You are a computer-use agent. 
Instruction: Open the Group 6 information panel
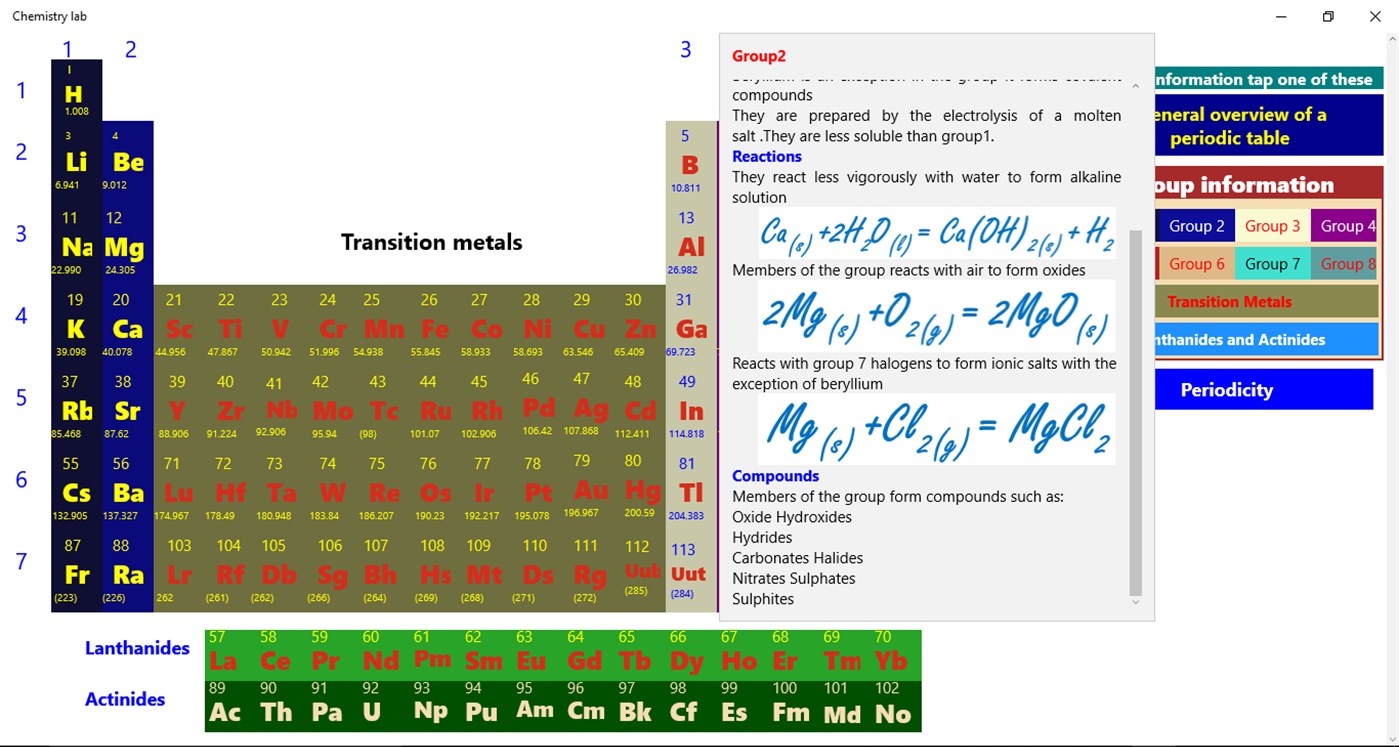(1196, 263)
